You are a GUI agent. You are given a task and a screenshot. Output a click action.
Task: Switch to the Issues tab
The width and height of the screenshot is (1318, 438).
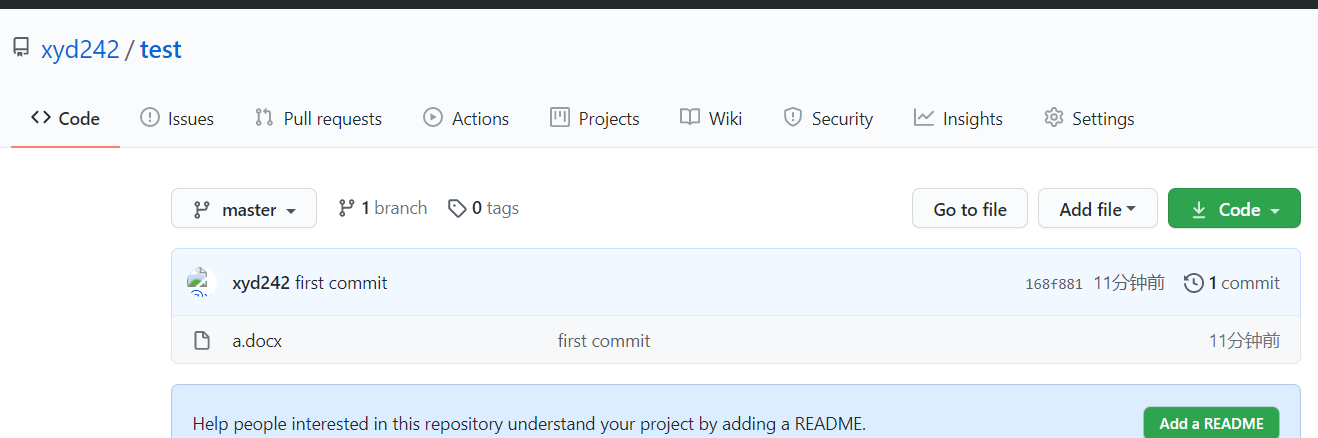coord(177,118)
